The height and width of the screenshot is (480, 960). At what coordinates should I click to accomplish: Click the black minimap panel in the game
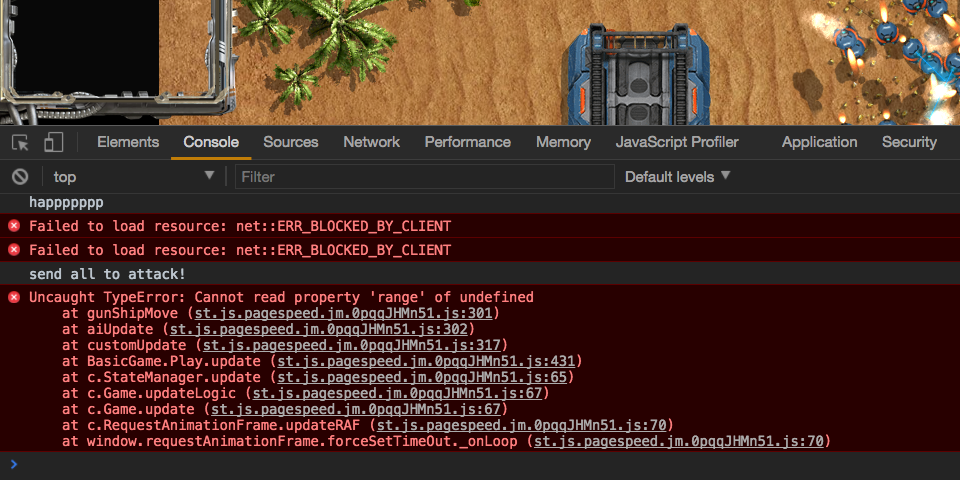point(86,45)
